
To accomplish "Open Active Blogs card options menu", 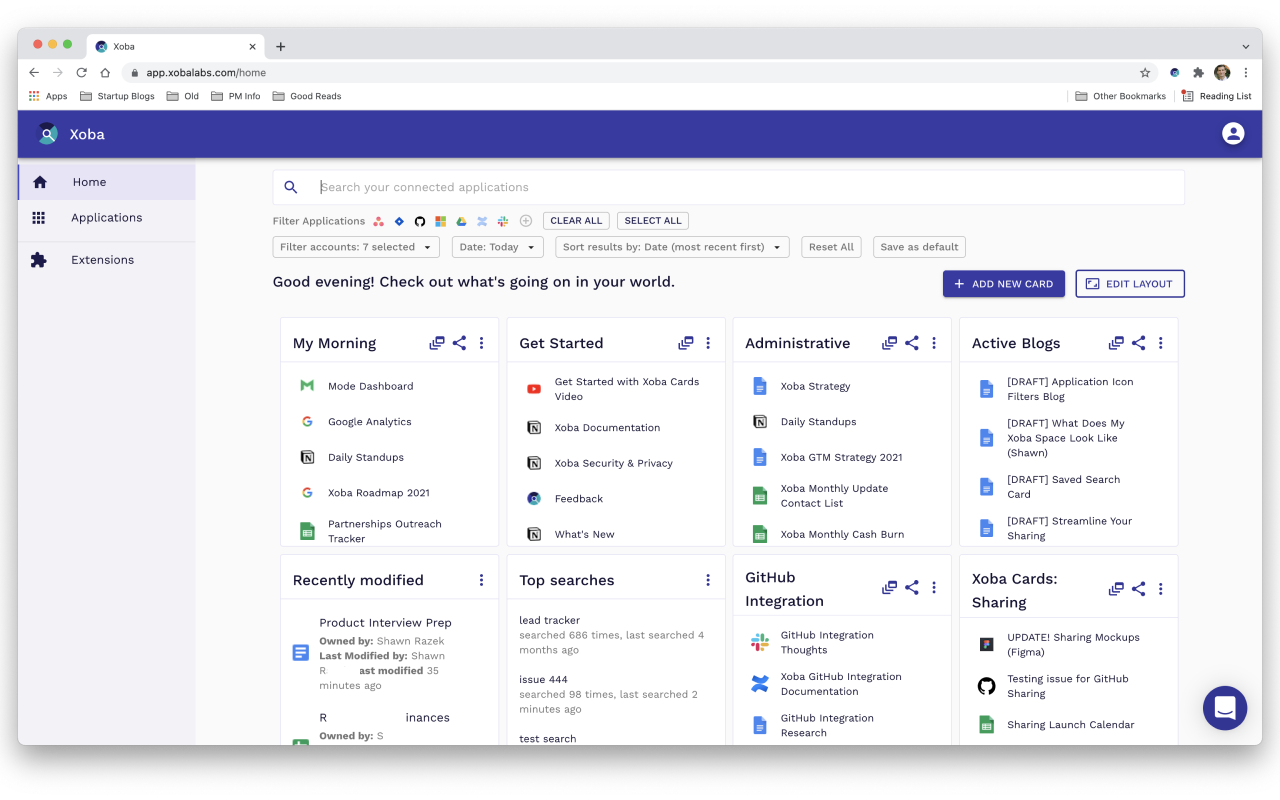I will (x=1160, y=343).
